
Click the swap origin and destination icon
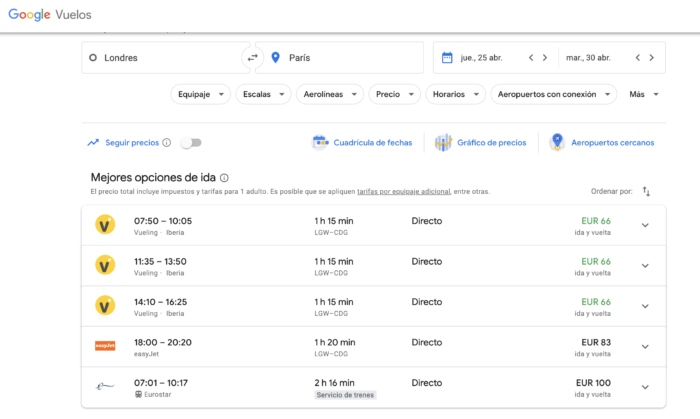point(252,58)
